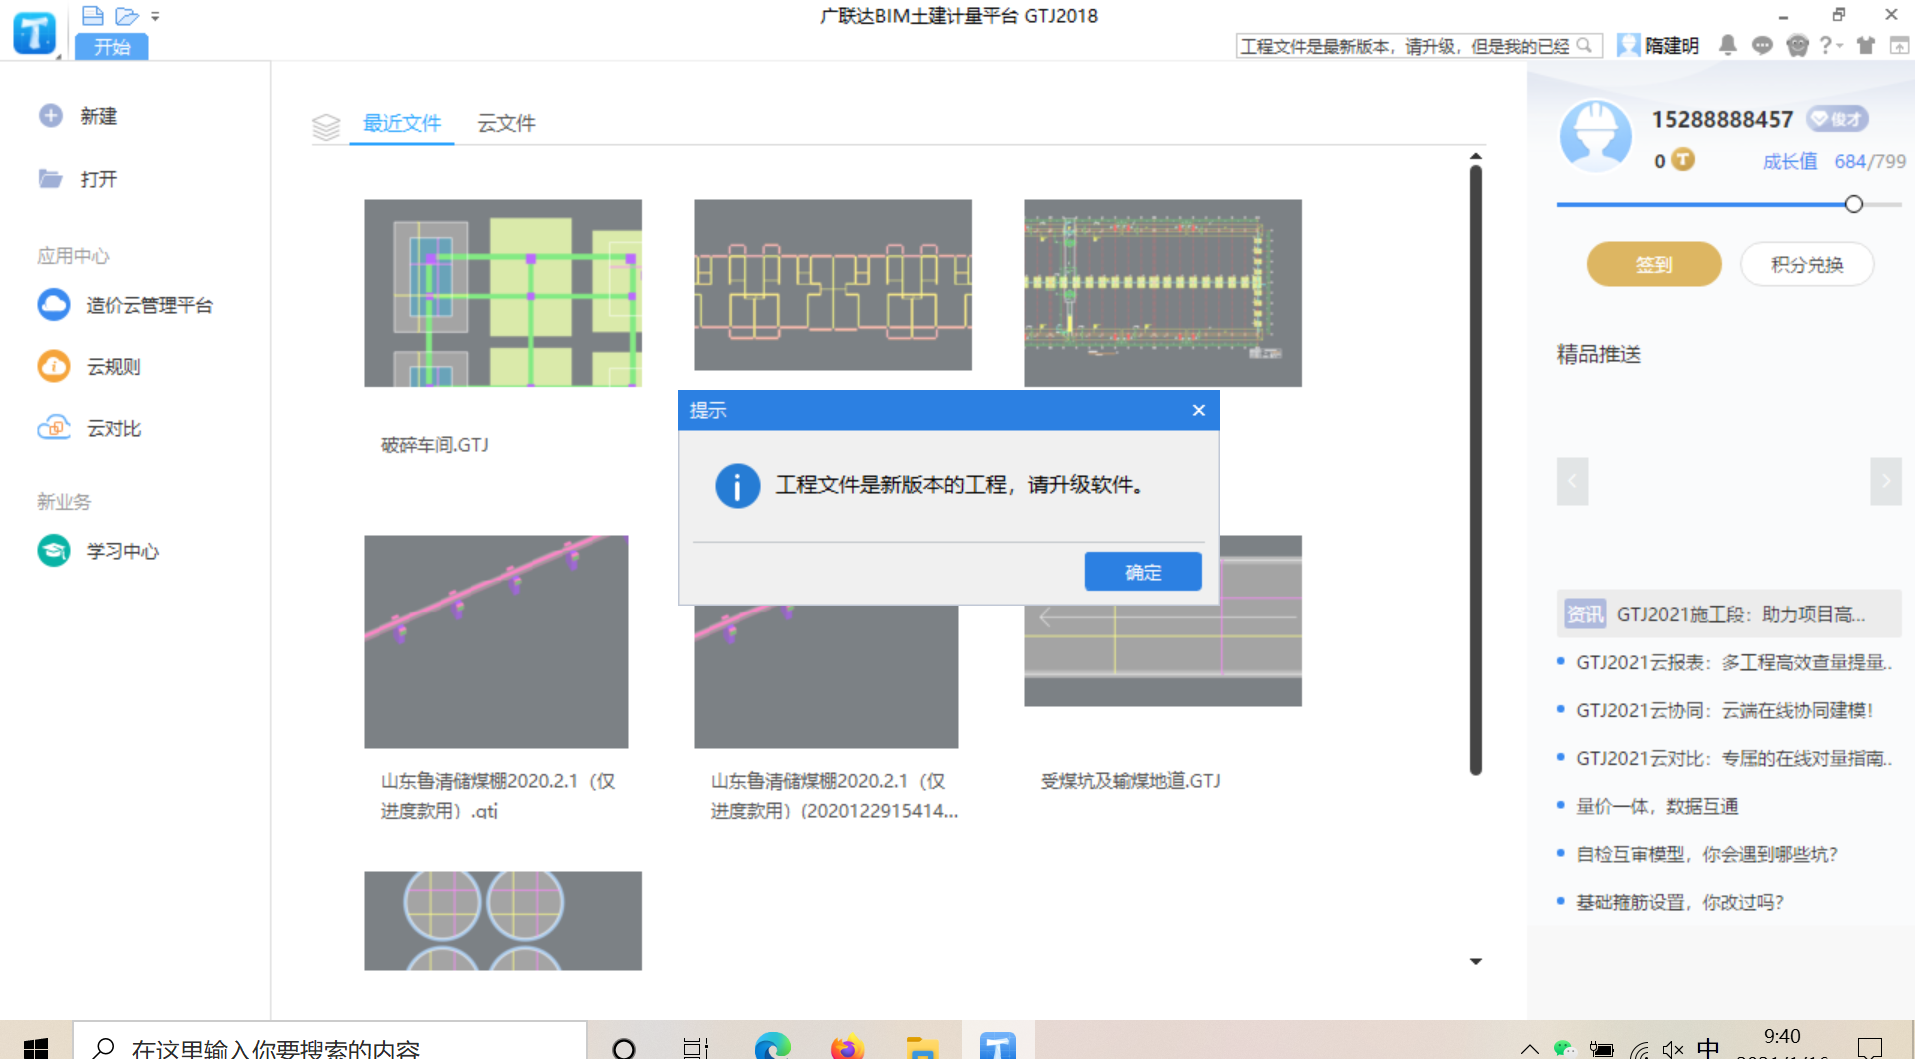Viewport: 1915px width, 1059px height.
Task: Click the 成长值 link
Action: (x=1789, y=161)
